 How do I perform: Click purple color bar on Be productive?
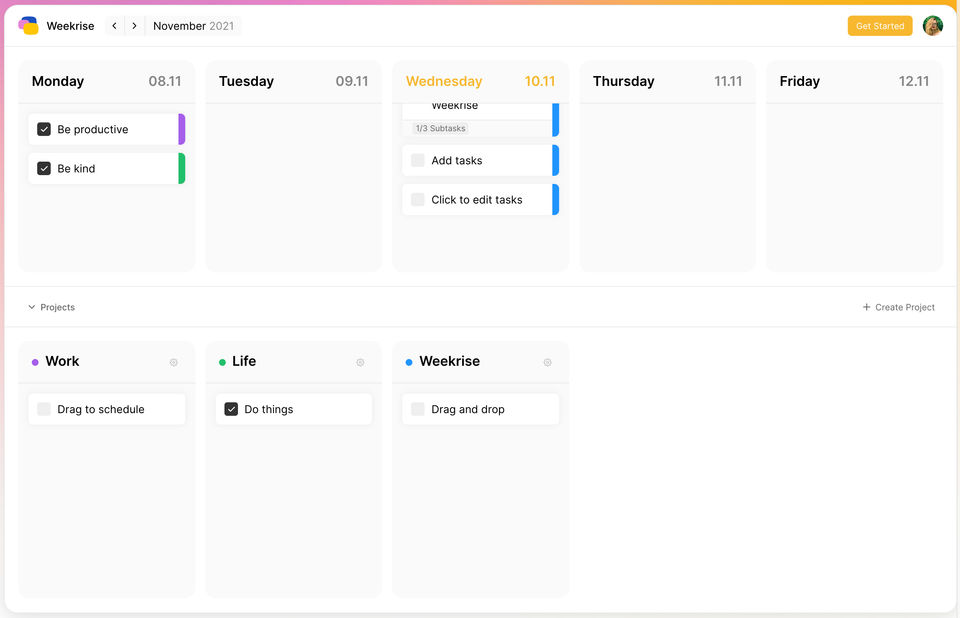[x=182, y=129]
